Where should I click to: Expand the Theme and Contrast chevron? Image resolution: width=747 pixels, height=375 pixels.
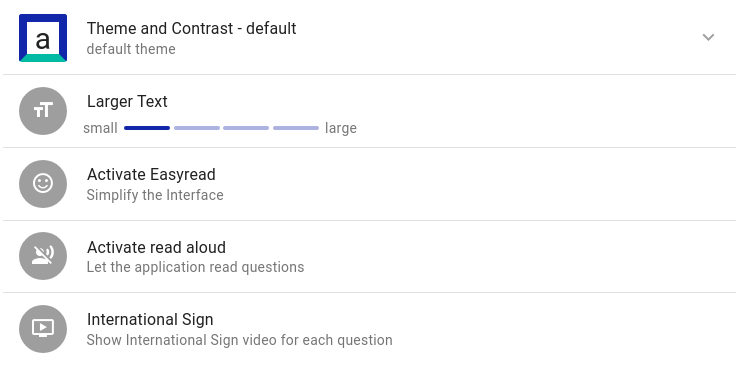pos(708,37)
